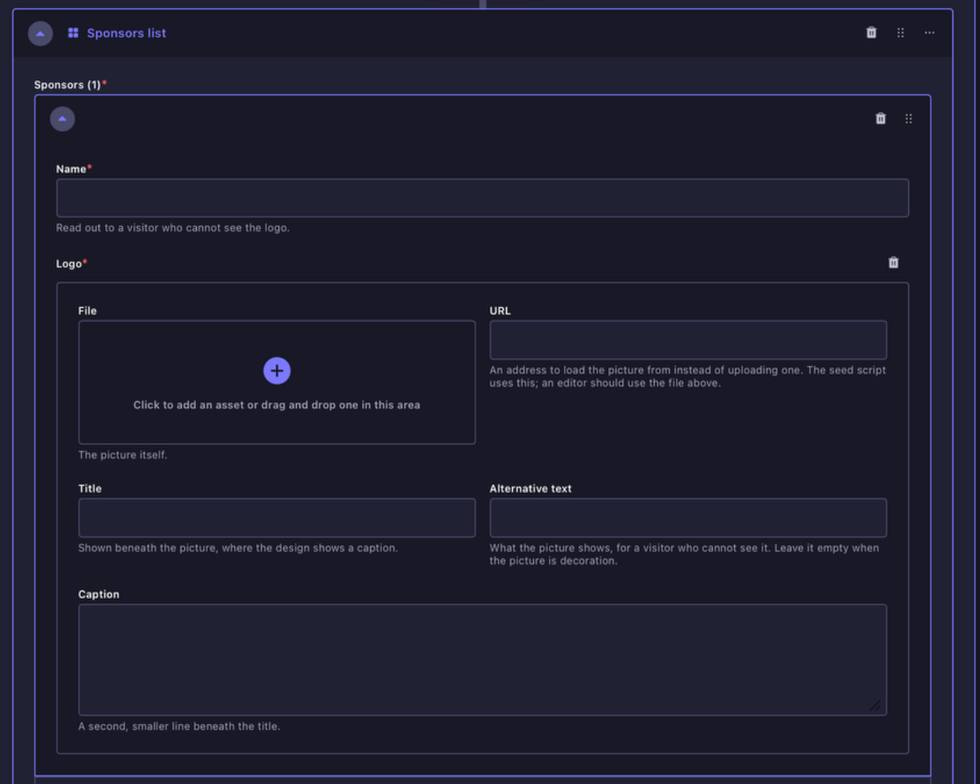Collapse the first sponsor entry
980x784 pixels.
(x=62, y=119)
